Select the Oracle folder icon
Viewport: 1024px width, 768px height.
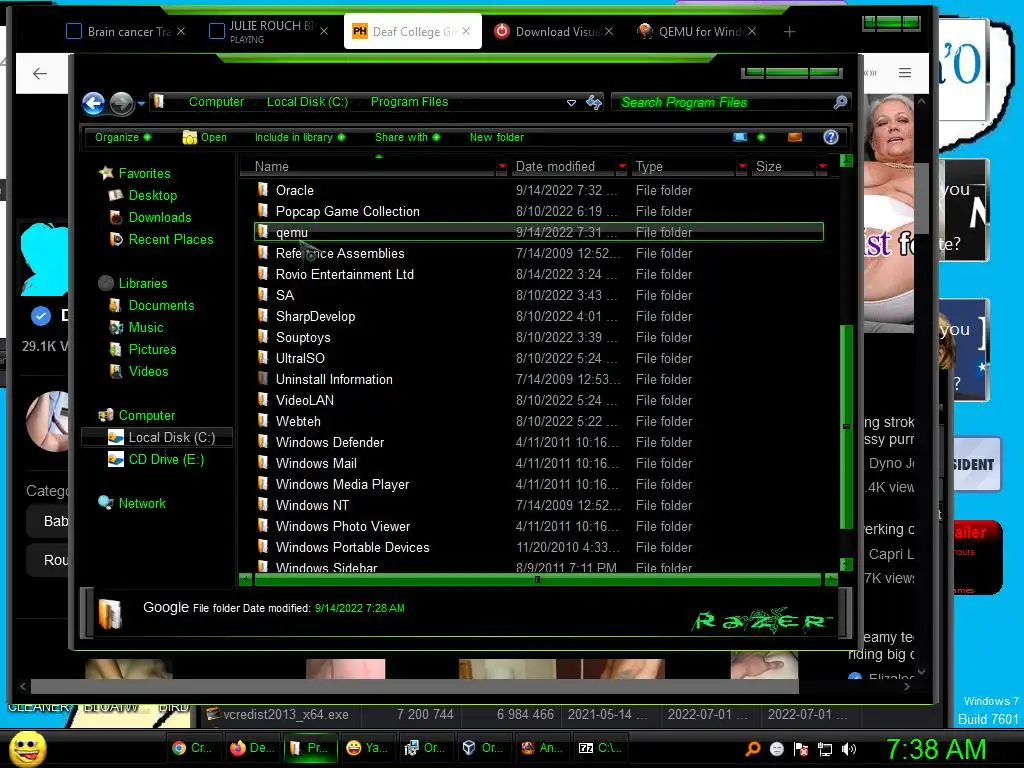click(263, 190)
